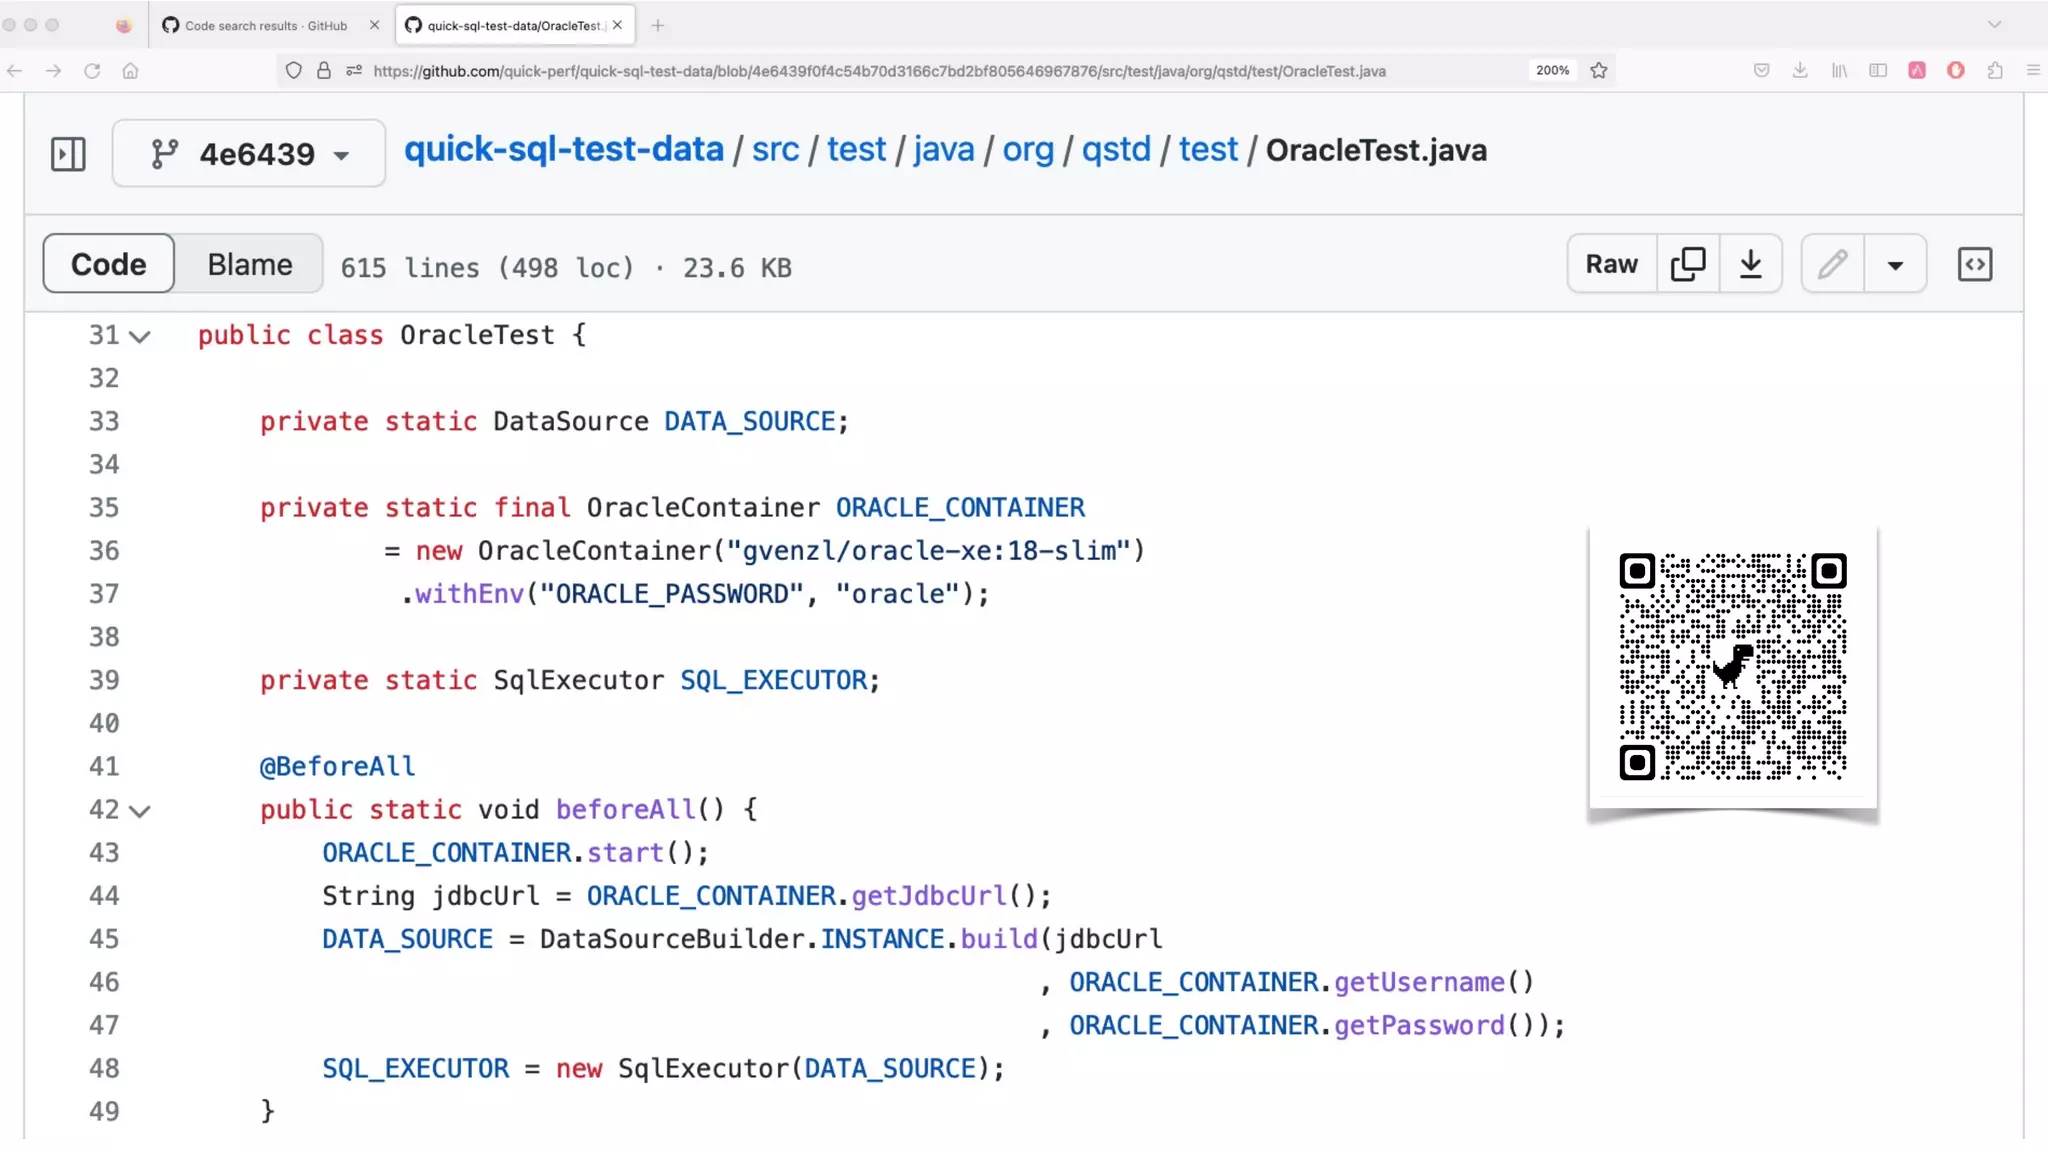
Task: Open the symbols panel icon
Action: tap(1974, 264)
